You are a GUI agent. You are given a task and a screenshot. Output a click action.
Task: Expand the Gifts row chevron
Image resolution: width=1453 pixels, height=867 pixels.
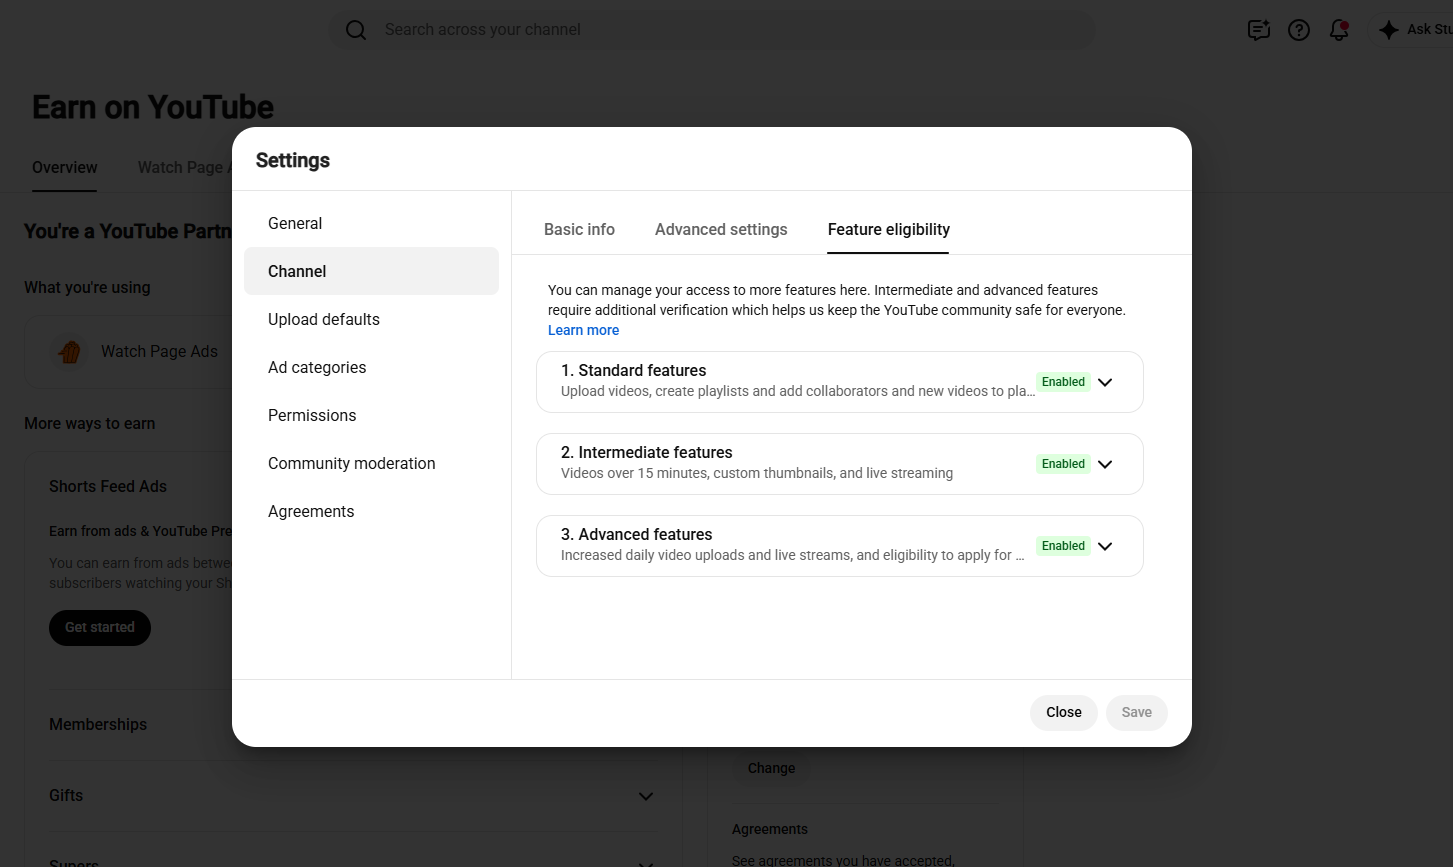click(x=646, y=796)
